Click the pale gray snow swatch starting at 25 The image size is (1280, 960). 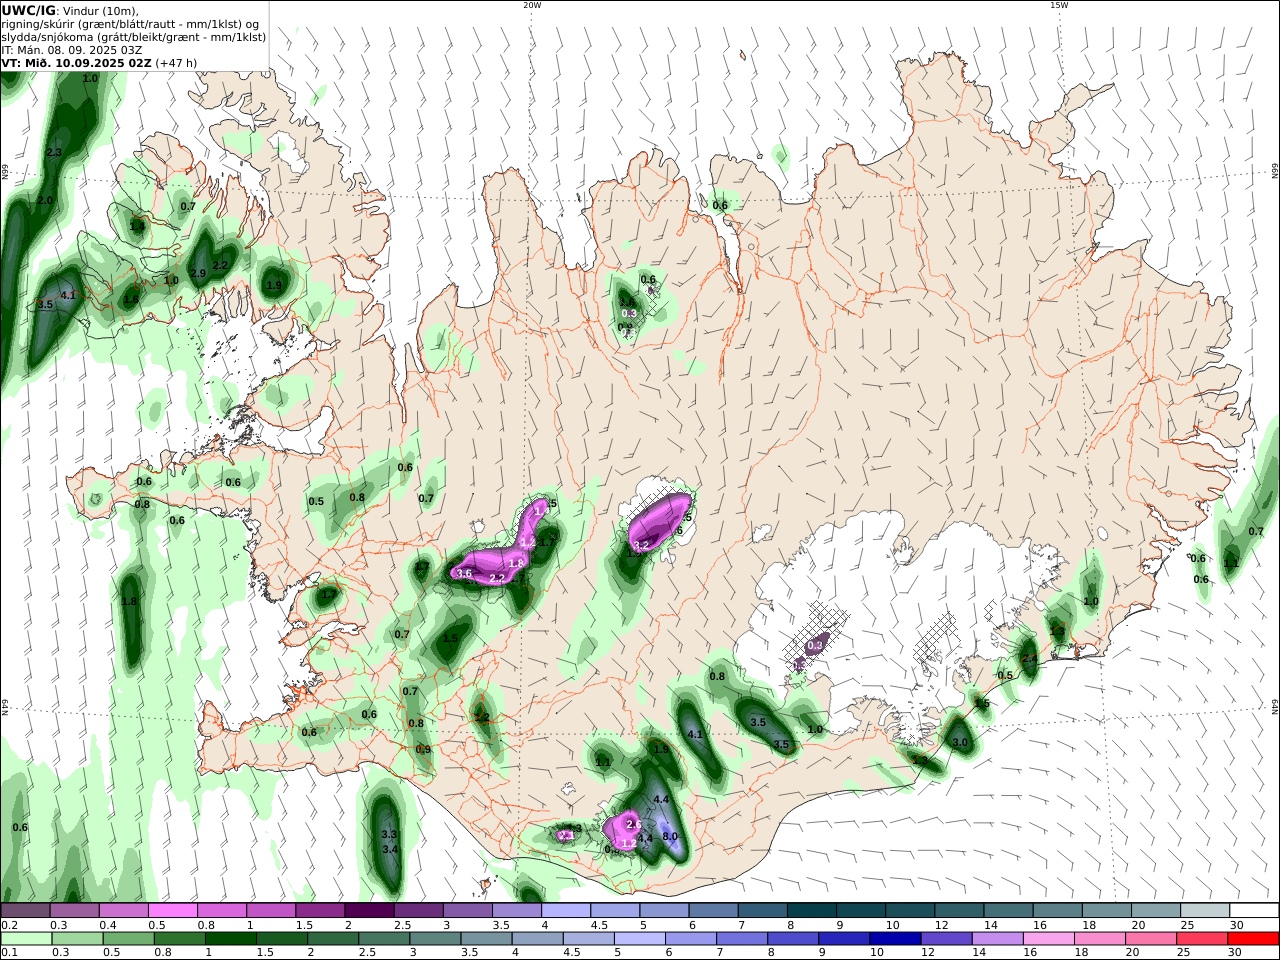(1205, 911)
